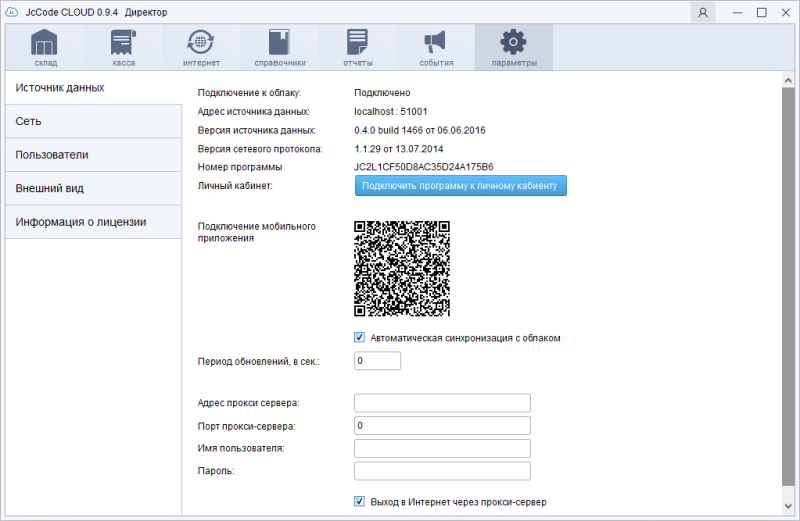Screen dimensions: 800x521
Task: Click the Порт прокси-сервера field
Action: tap(442, 426)
